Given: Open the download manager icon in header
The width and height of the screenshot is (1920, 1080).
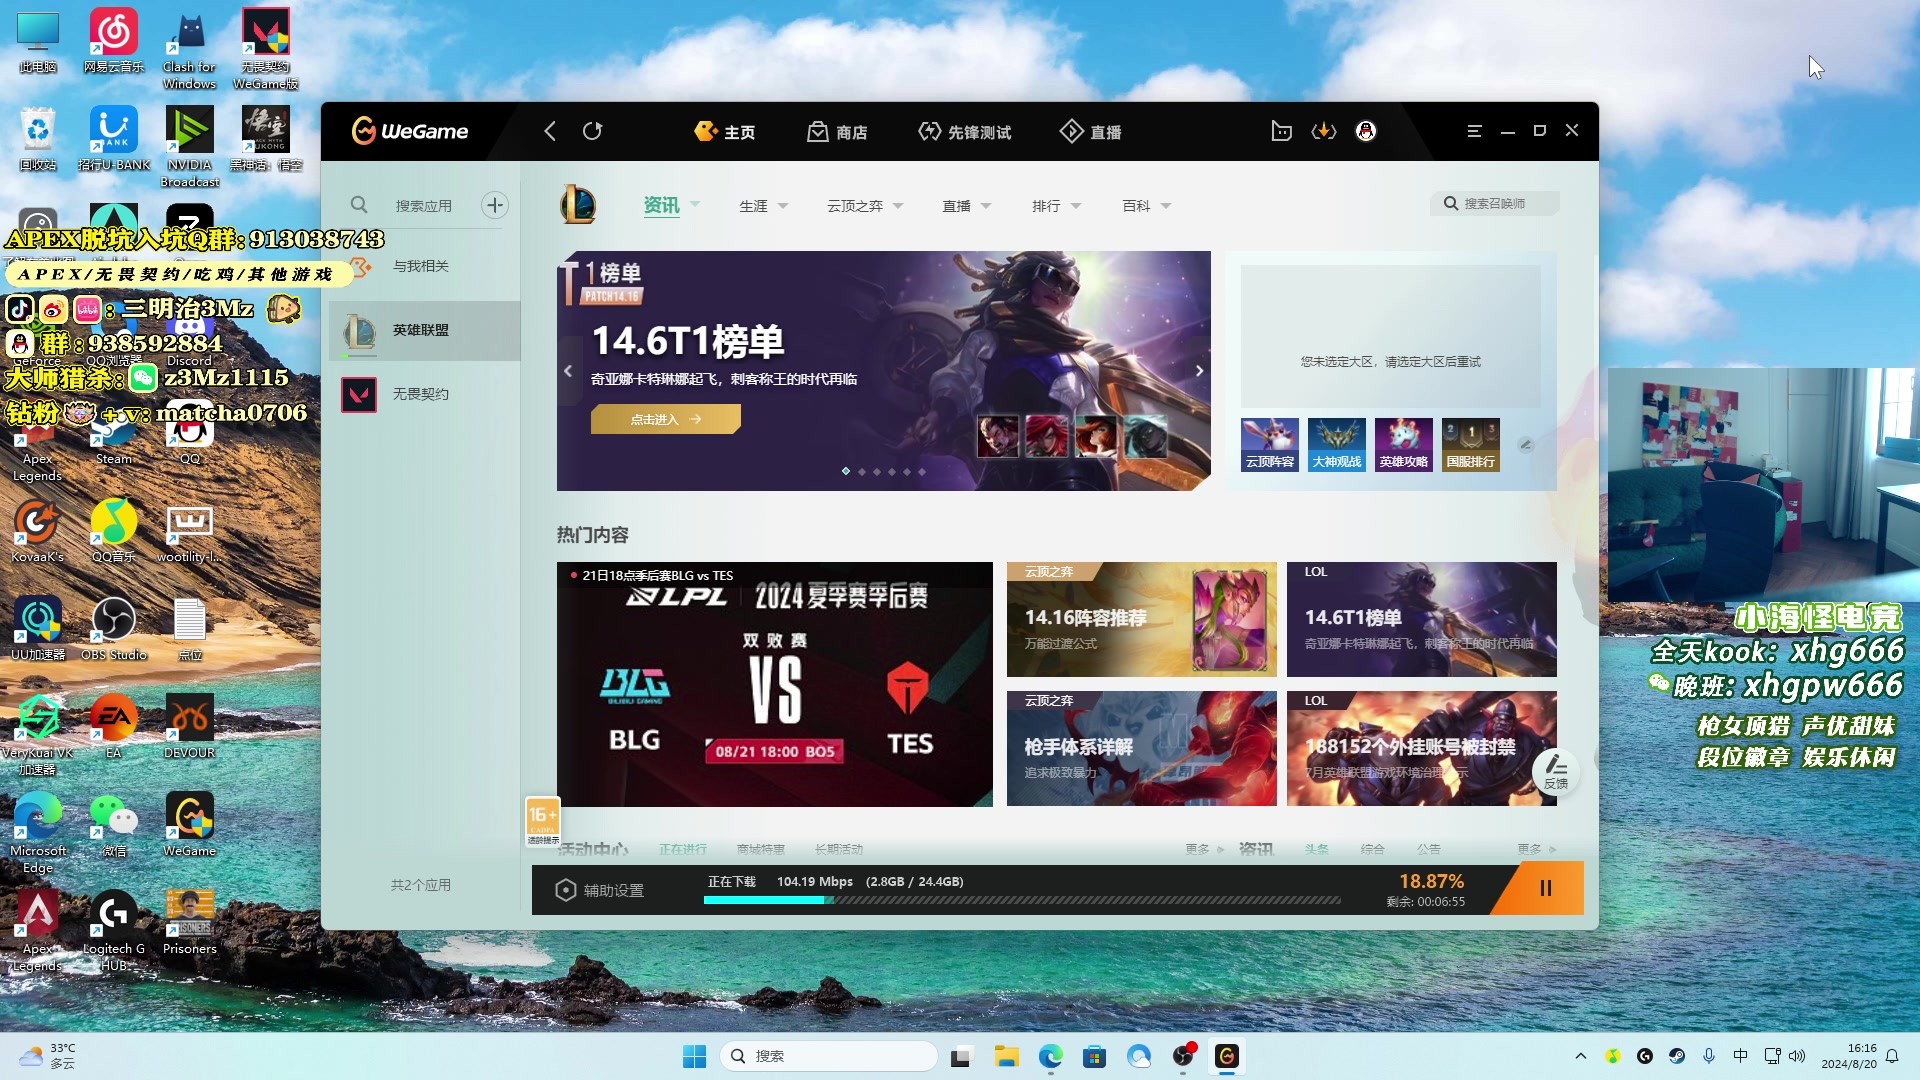Looking at the screenshot, I should 1324,131.
